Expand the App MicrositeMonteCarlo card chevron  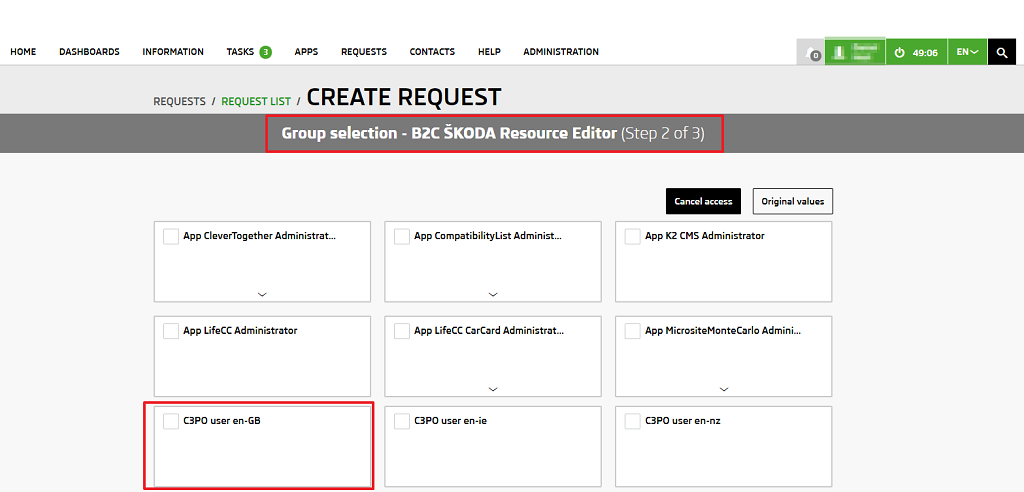(724, 389)
